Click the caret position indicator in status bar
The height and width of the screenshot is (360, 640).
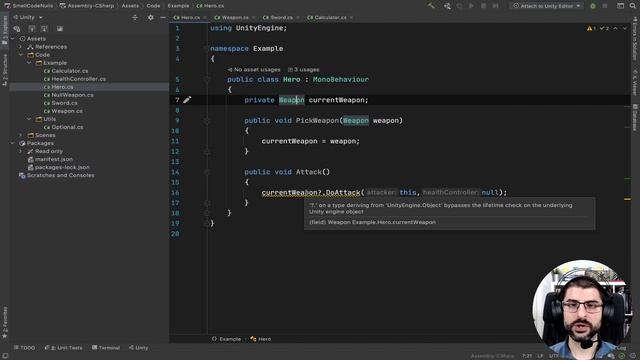pos(527,356)
